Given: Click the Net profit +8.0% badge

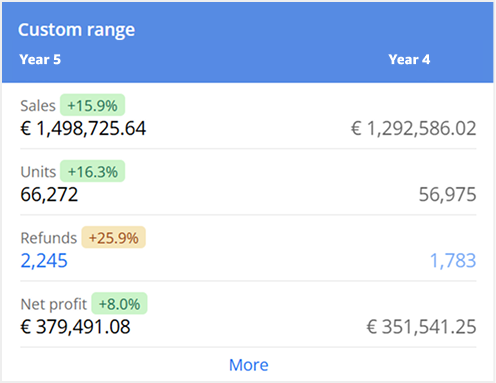Looking at the screenshot, I should (119, 303).
